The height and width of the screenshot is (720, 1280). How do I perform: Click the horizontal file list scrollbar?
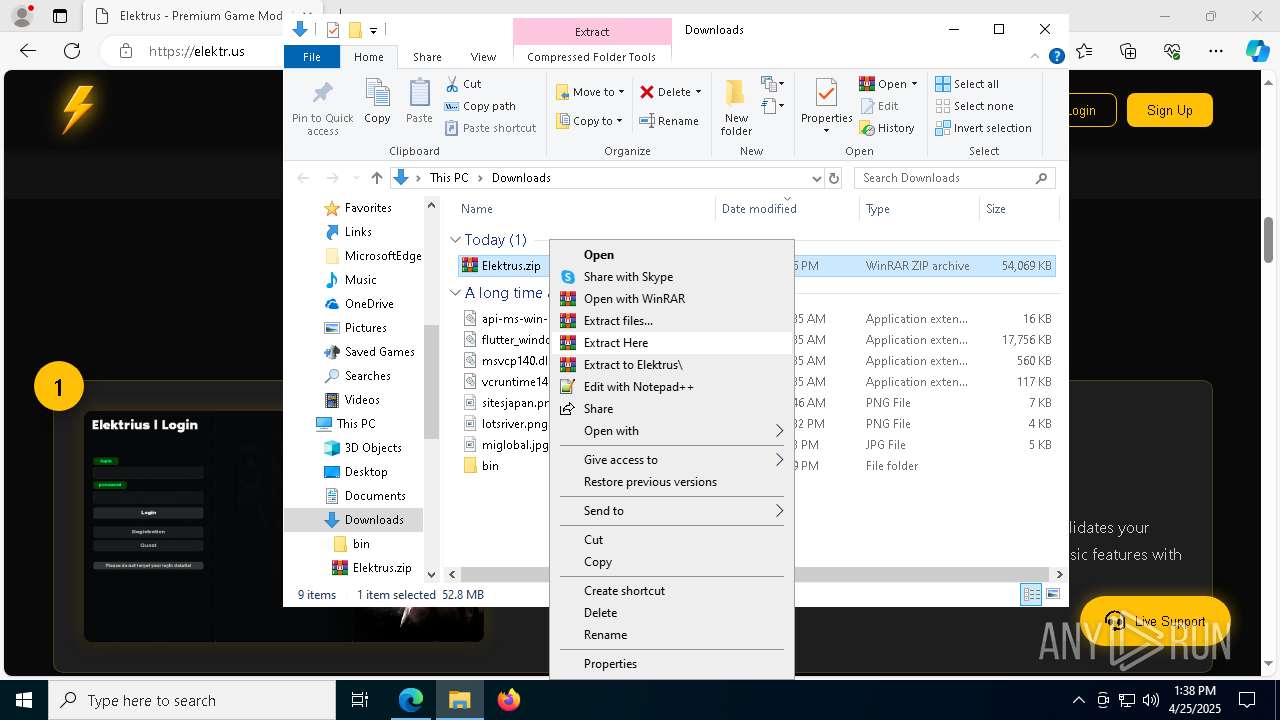tap(755, 574)
